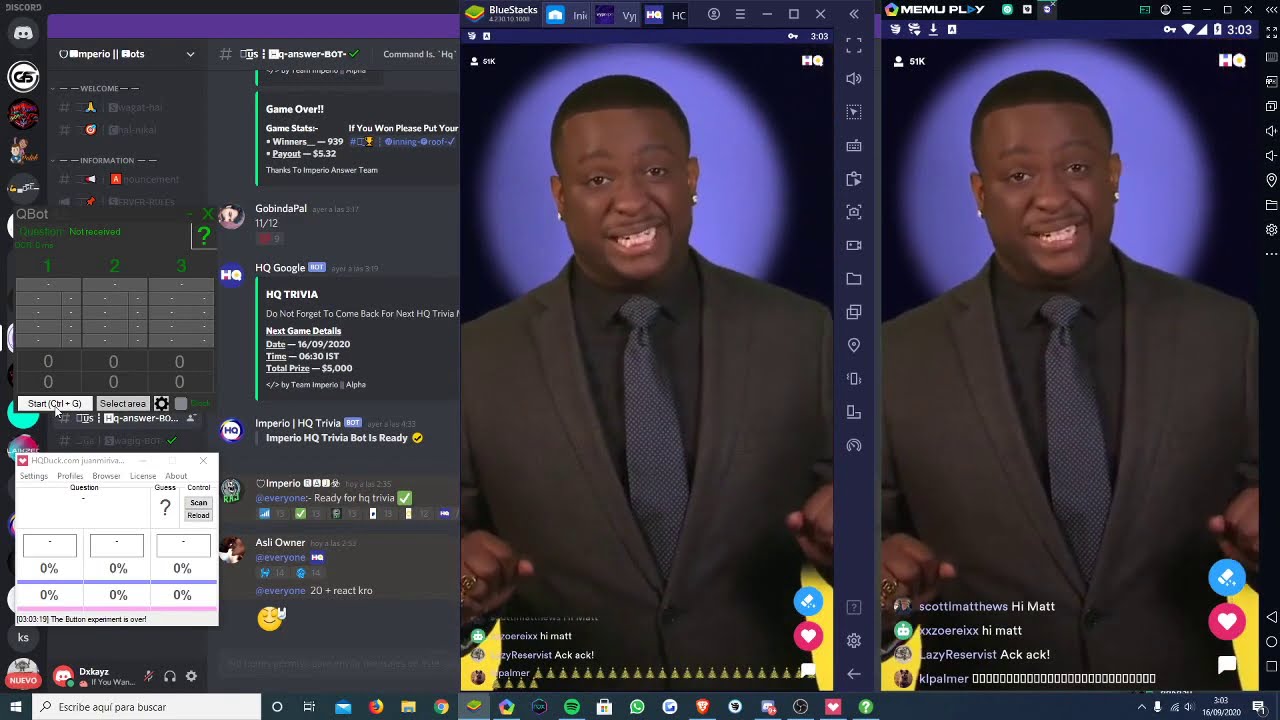
Task: Click the Start (Ctrl + G) button in QBot
Action: [x=55, y=404]
